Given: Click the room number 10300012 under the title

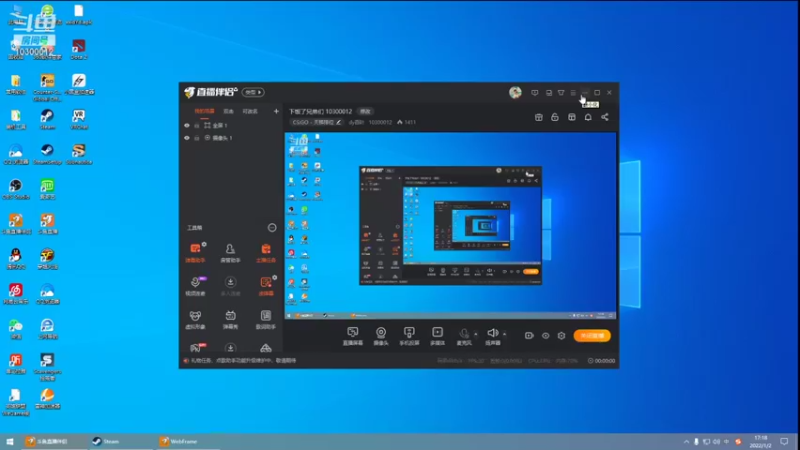Looking at the screenshot, I should (x=380, y=122).
